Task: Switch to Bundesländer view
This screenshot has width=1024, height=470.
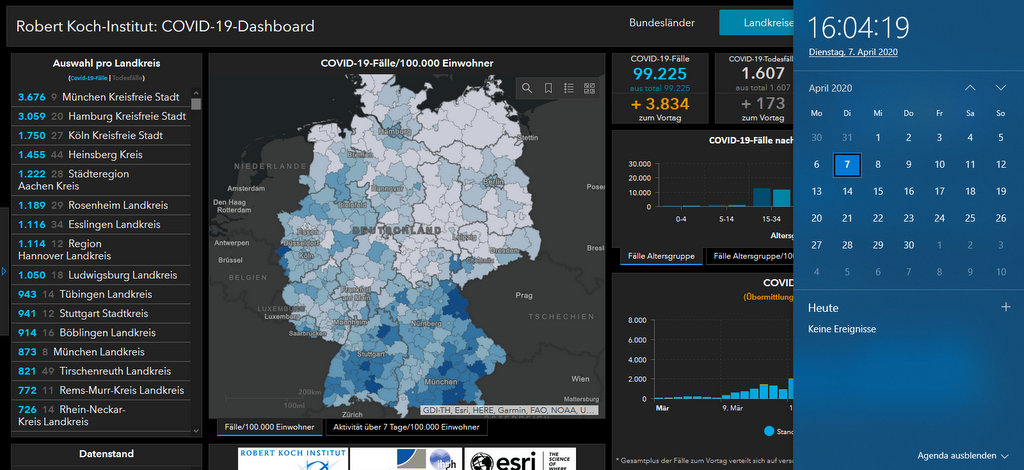Action: pos(662,23)
